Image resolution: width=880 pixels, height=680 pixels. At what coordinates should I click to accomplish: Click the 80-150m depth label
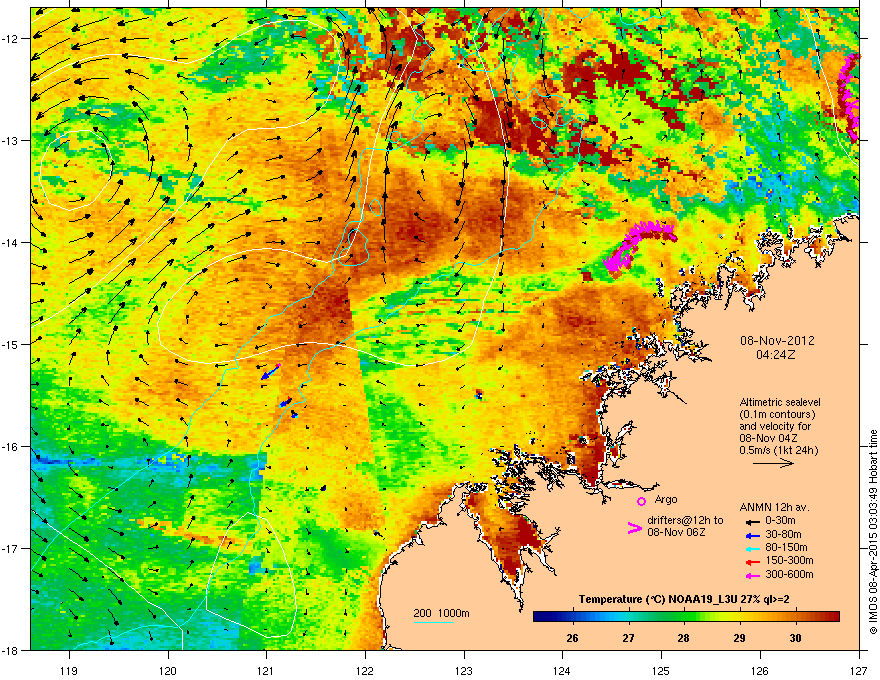click(786, 548)
